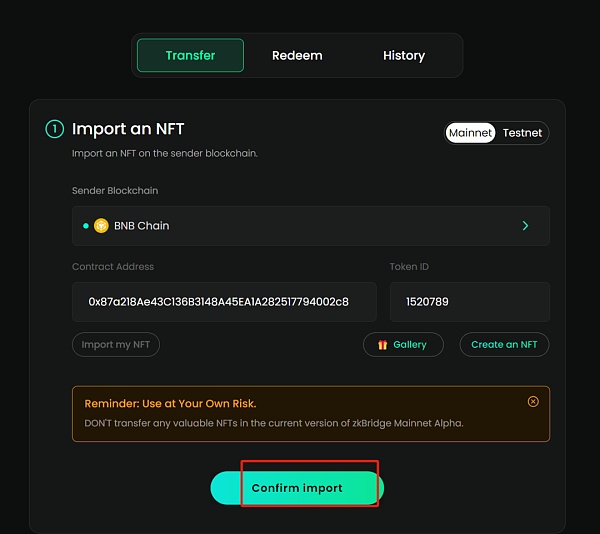Open the Redeem tab

(x=297, y=55)
